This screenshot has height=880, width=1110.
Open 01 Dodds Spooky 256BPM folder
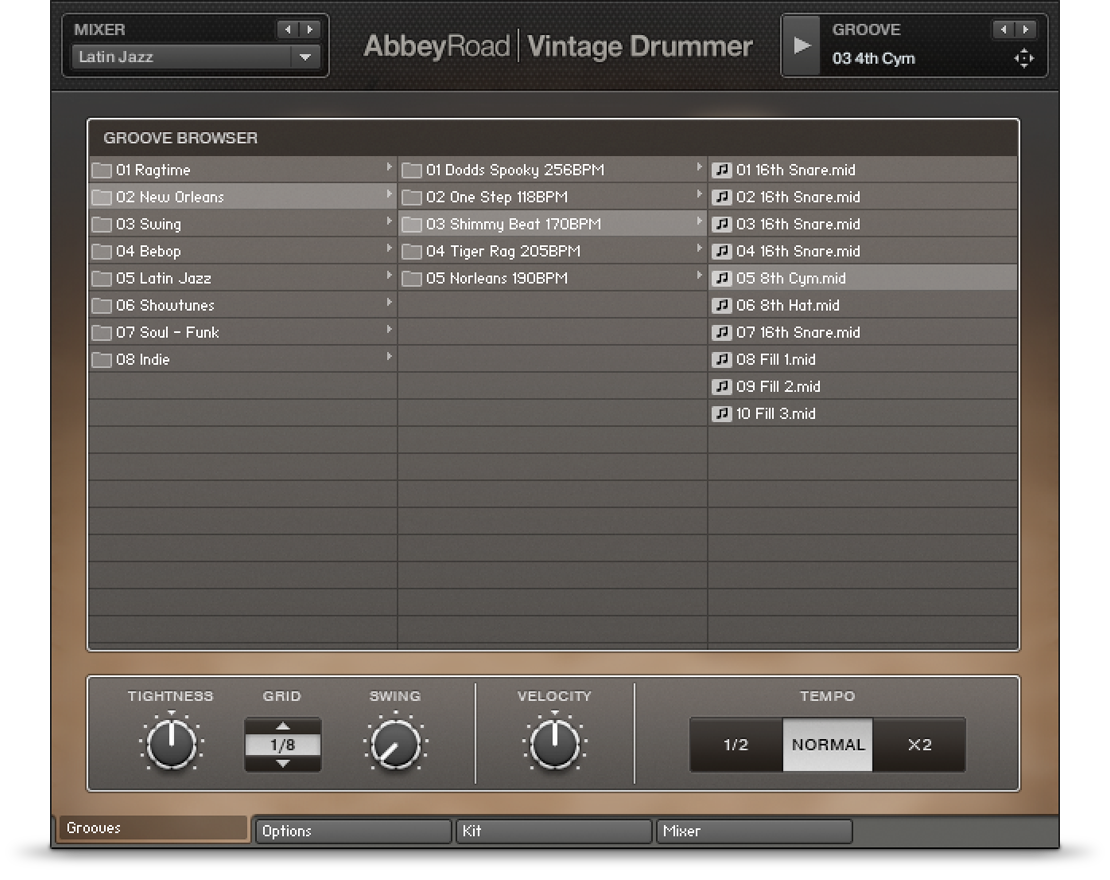coord(552,170)
